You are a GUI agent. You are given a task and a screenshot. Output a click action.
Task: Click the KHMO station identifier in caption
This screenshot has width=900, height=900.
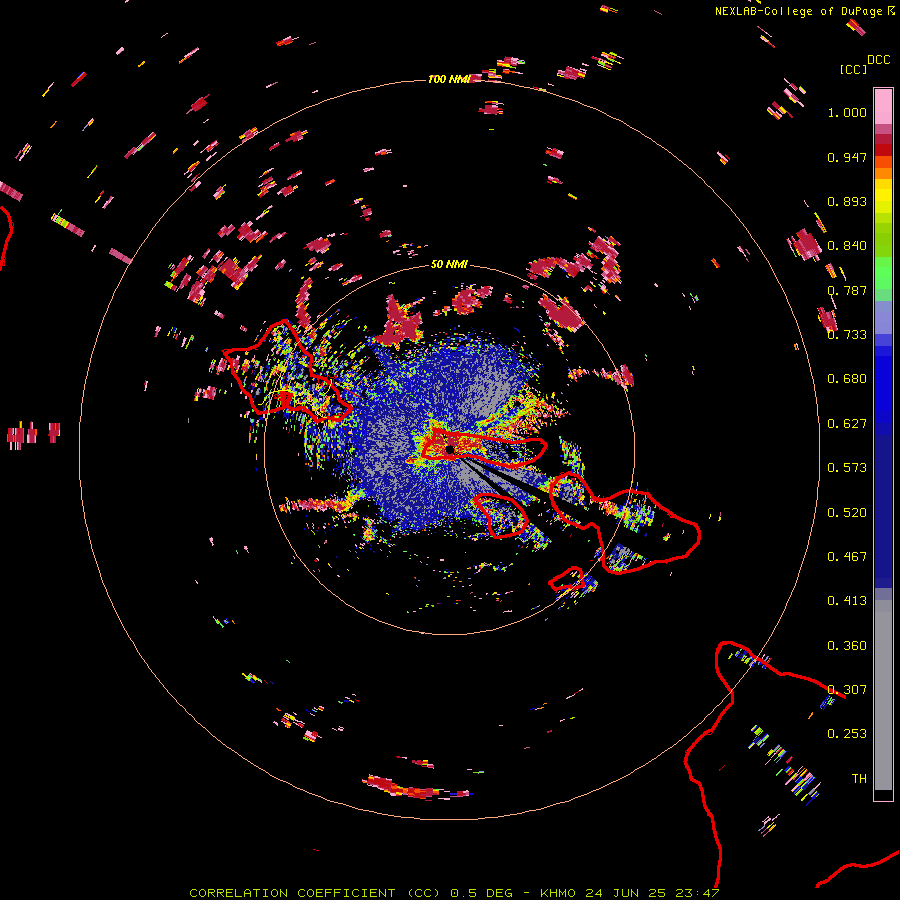(558, 893)
